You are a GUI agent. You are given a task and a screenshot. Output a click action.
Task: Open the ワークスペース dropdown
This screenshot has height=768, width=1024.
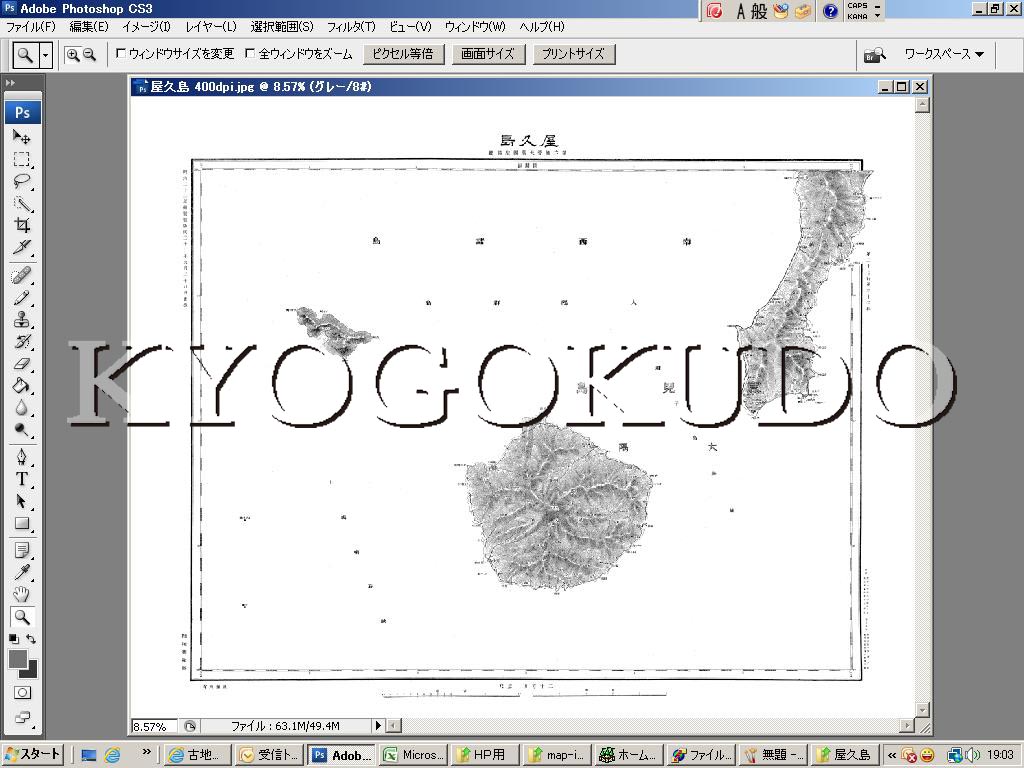[x=944, y=54]
